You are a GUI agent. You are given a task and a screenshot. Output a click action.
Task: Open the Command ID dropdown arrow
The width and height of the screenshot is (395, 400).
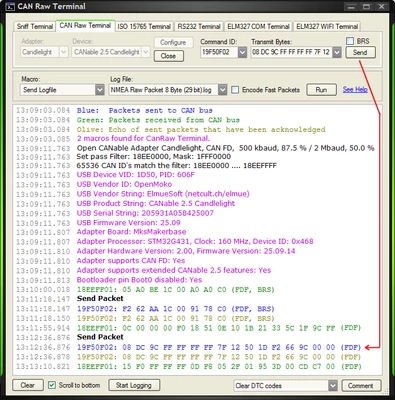pos(242,52)
